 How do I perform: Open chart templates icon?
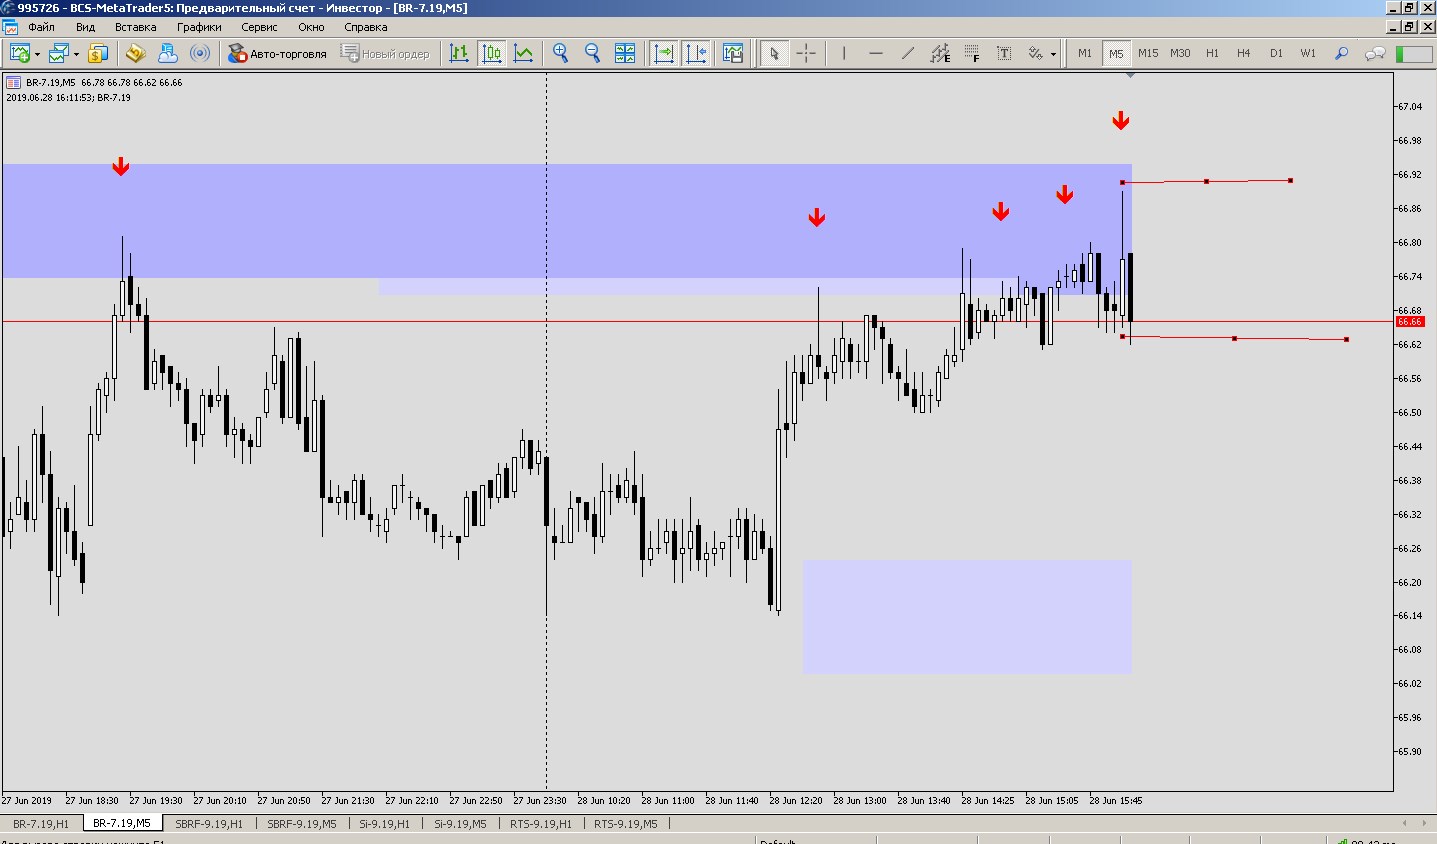pyautogui.click(x=733, y=53)
